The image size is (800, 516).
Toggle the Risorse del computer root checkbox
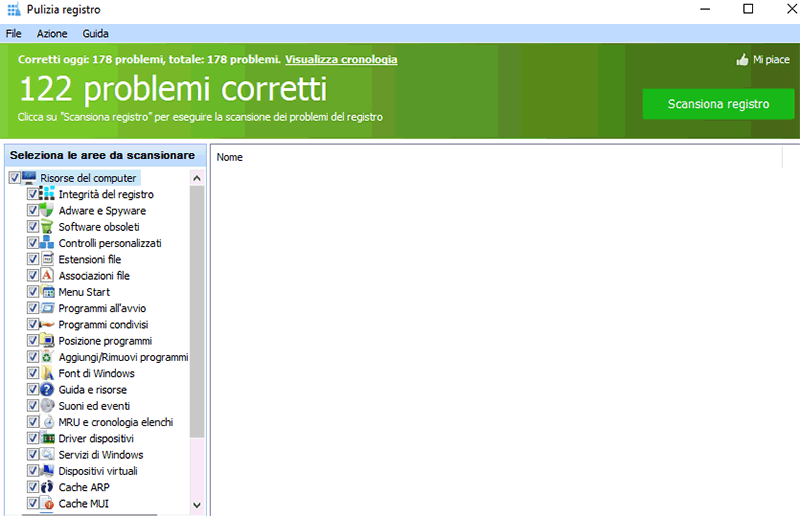click(x=14, y=178)
